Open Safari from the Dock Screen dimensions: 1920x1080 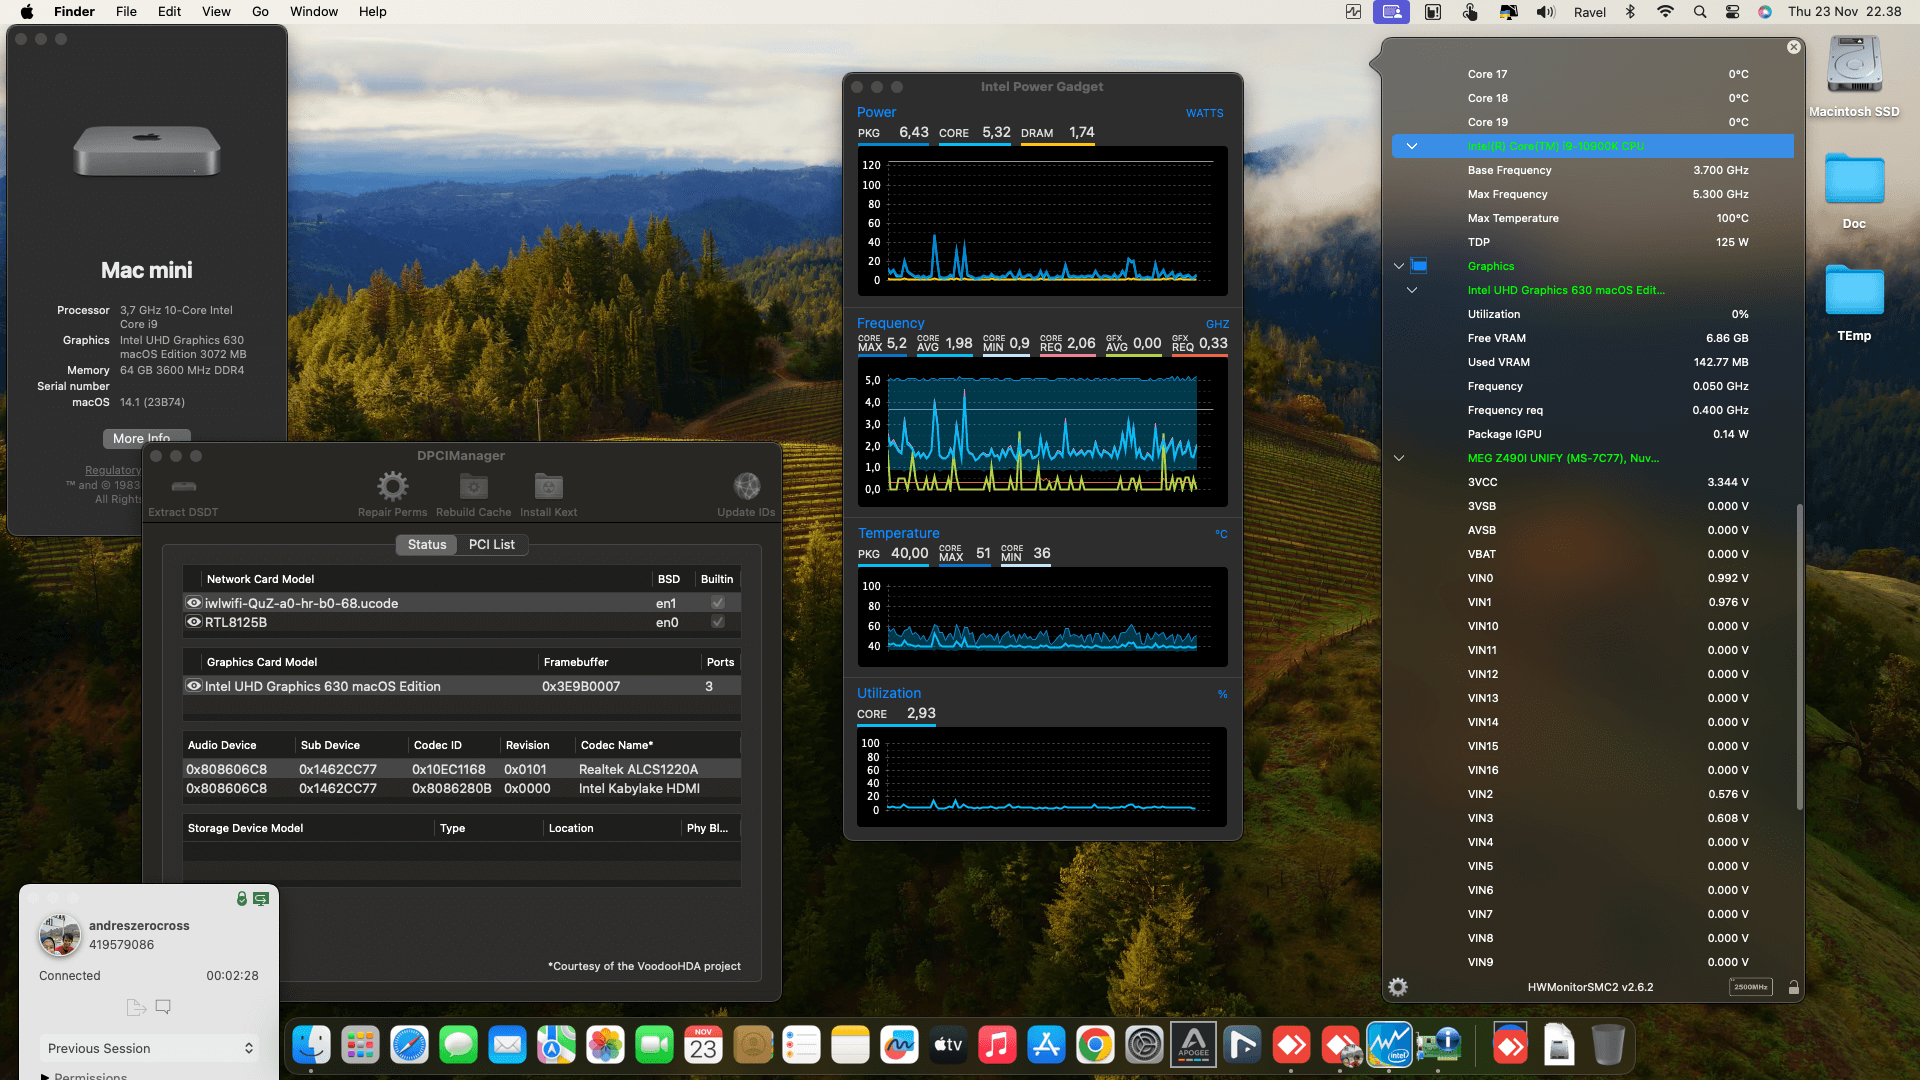(409, 1045)
